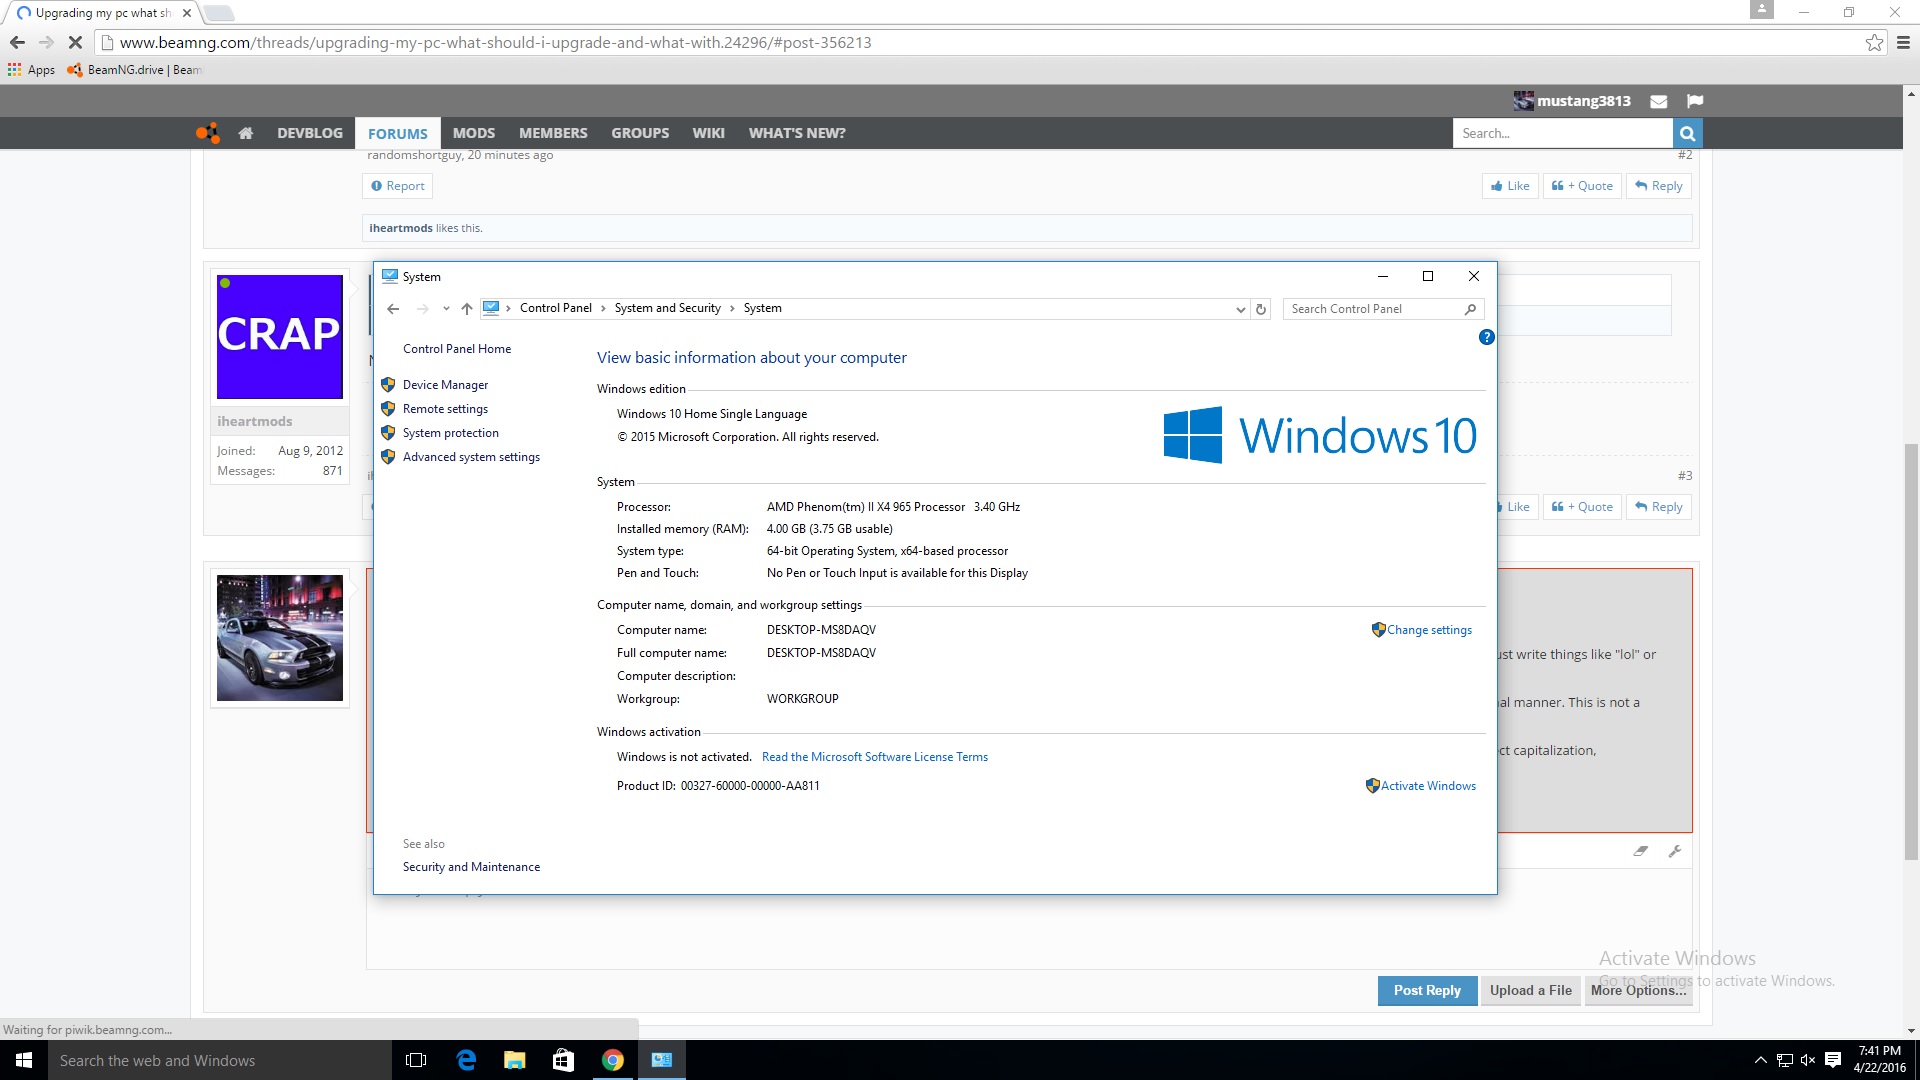This screenshot has width=1920, height=1080.
Task: Click editor wrench BB code icon
Action: coord(1675,851)
